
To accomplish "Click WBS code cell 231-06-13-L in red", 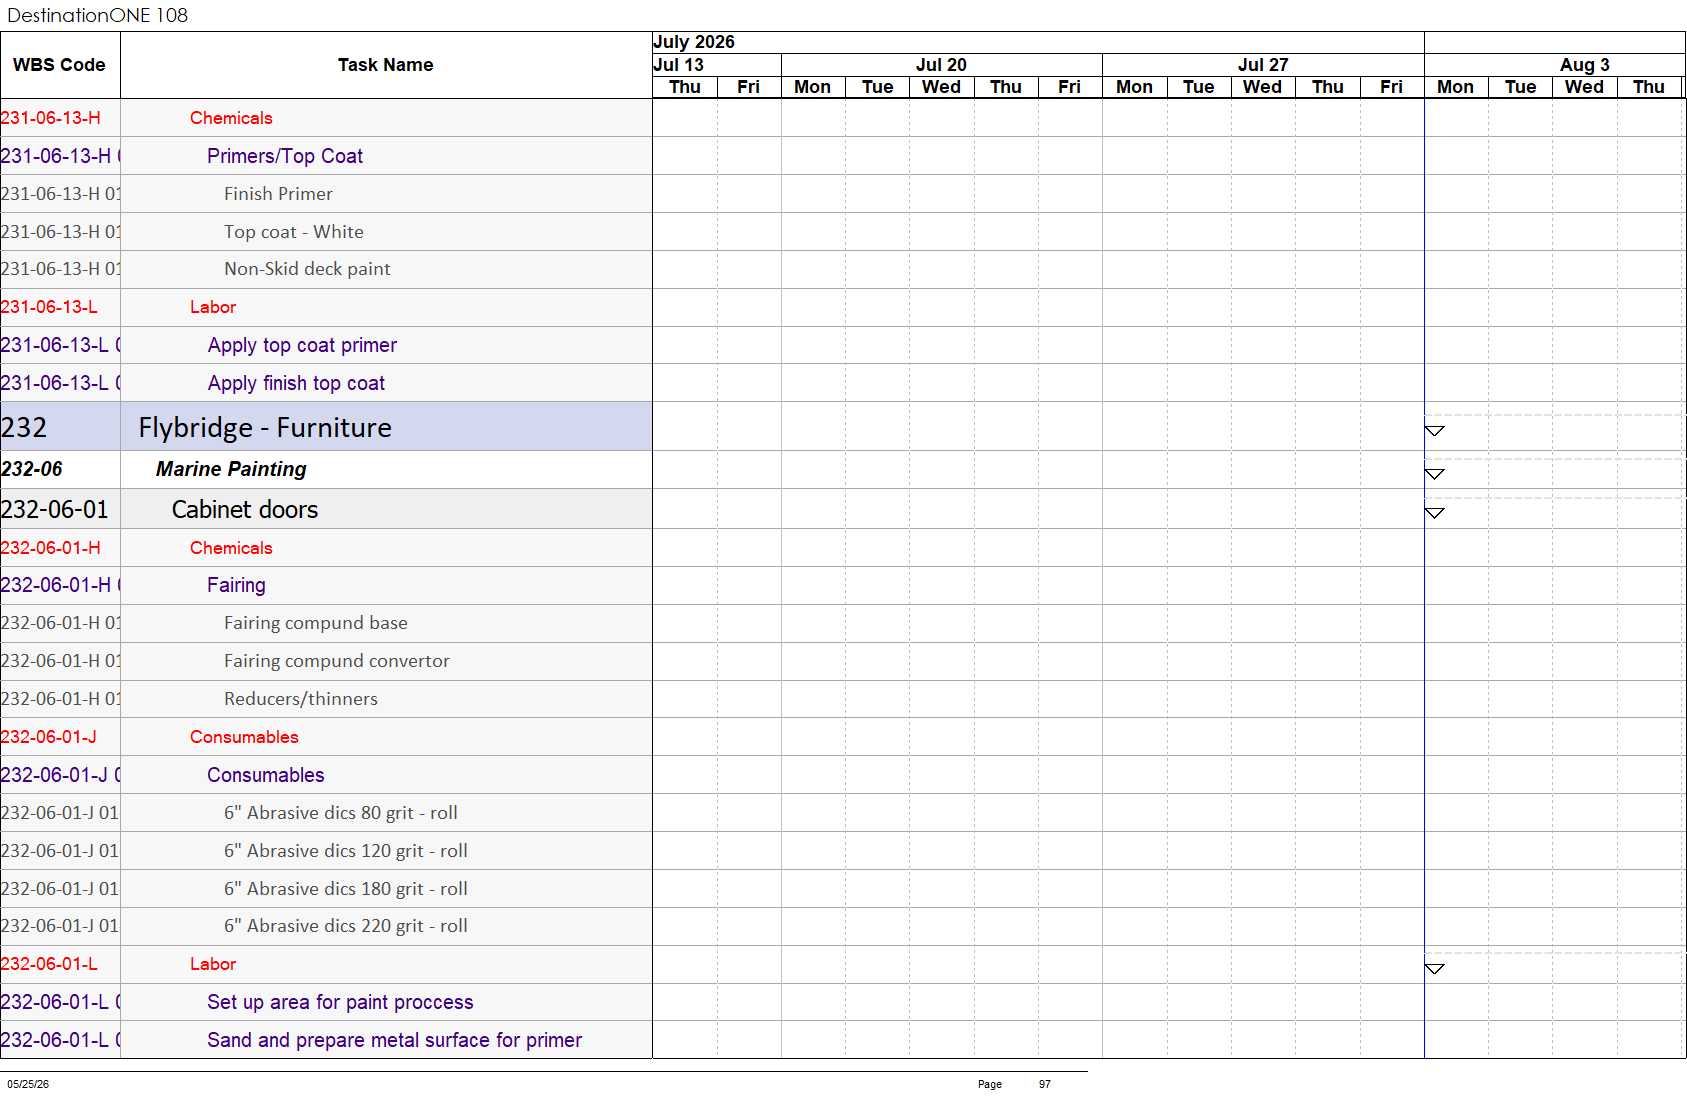I will pyautogui.click(x=60, y=307).
